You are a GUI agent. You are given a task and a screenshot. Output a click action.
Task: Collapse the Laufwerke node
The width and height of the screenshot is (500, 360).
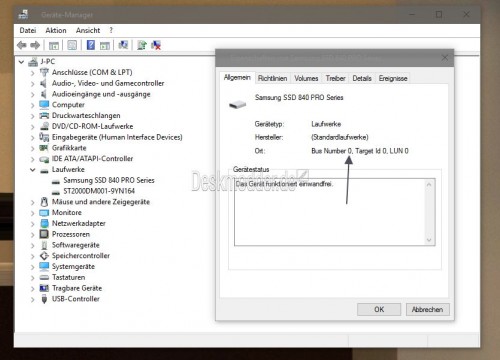click(x=32, y=170)
